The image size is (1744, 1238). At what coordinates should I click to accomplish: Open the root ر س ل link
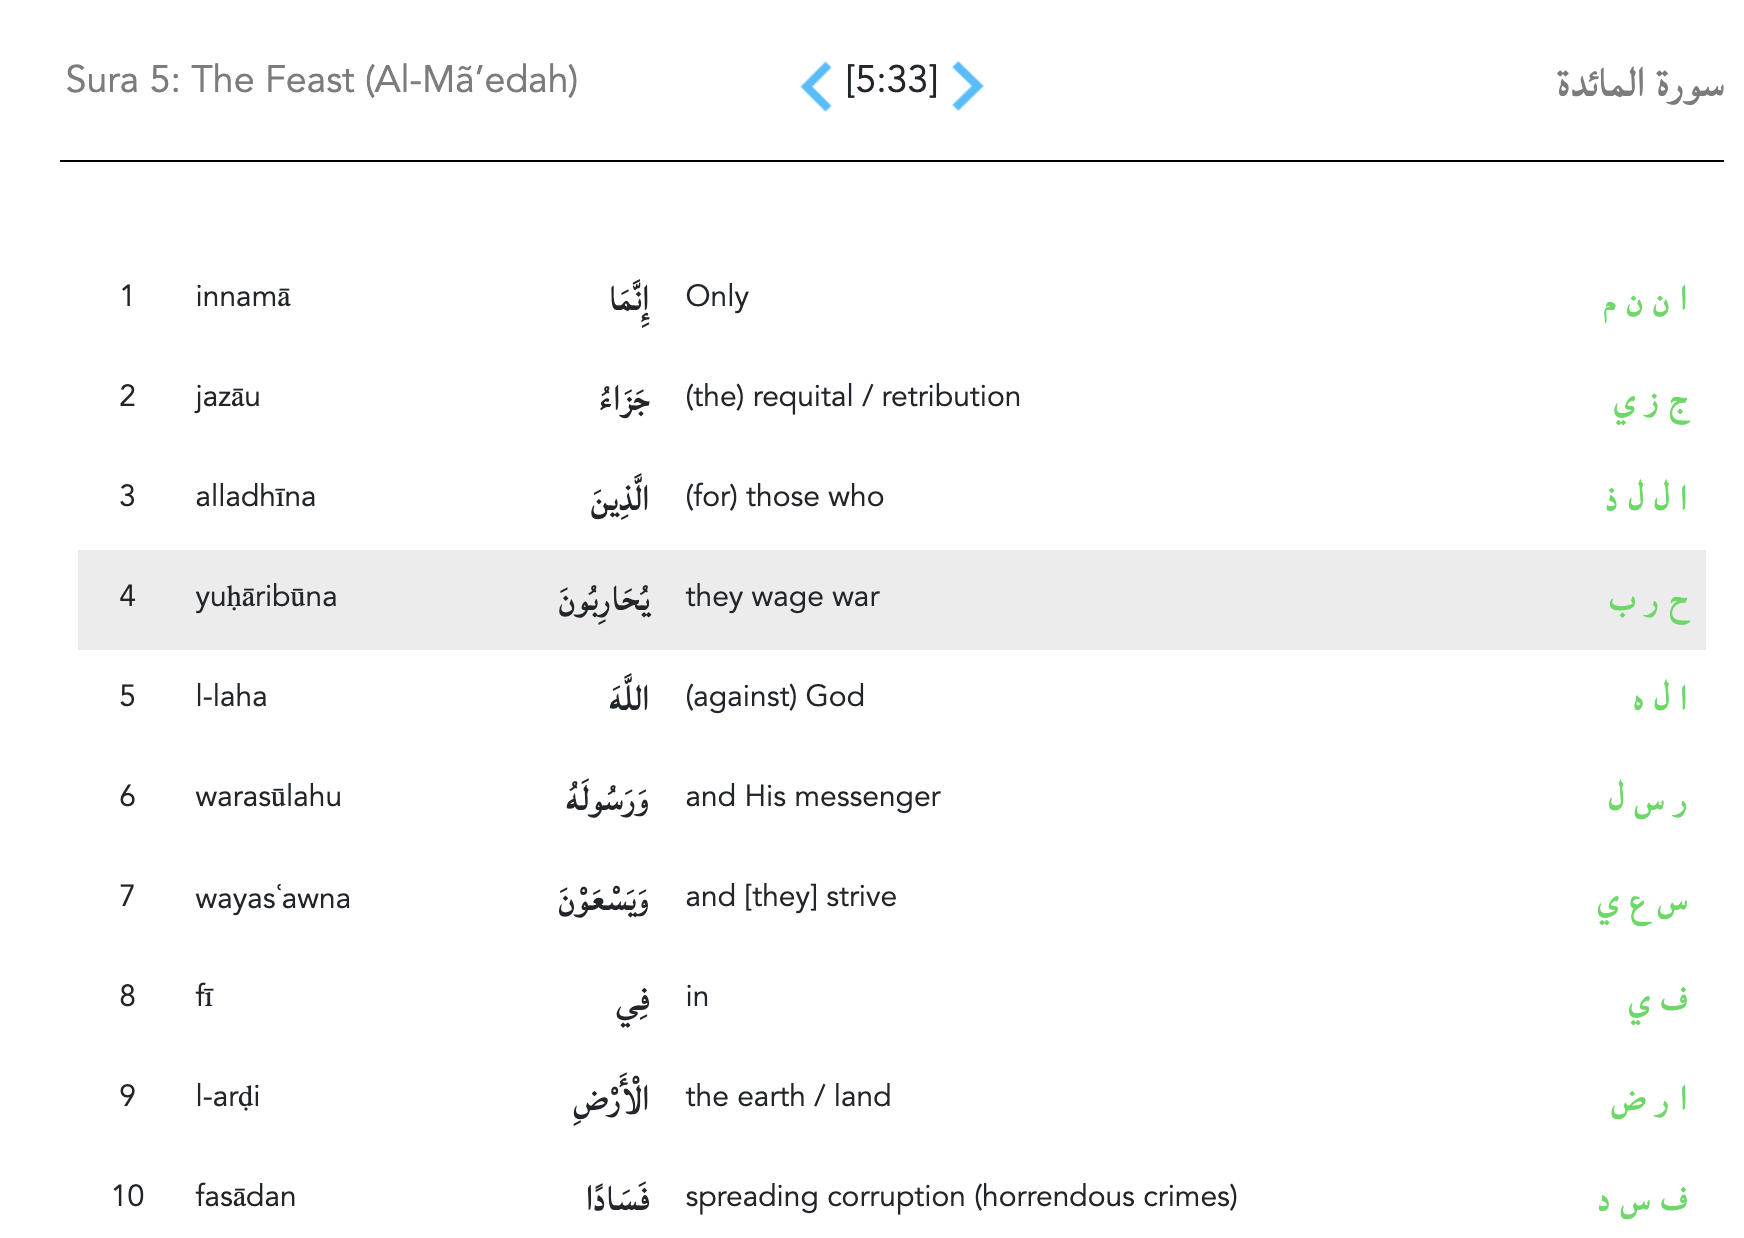coord(1647,800)
